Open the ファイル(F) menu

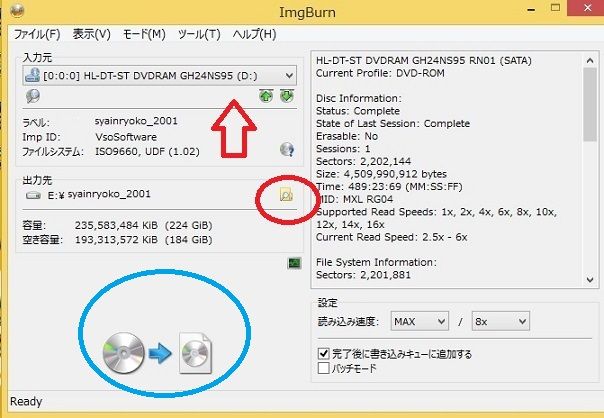click(x=37, y=34)
